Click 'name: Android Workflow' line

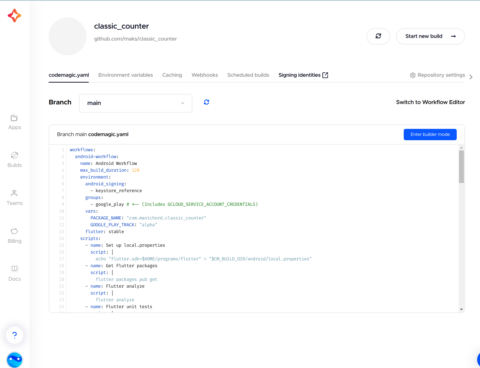point(108,163)
